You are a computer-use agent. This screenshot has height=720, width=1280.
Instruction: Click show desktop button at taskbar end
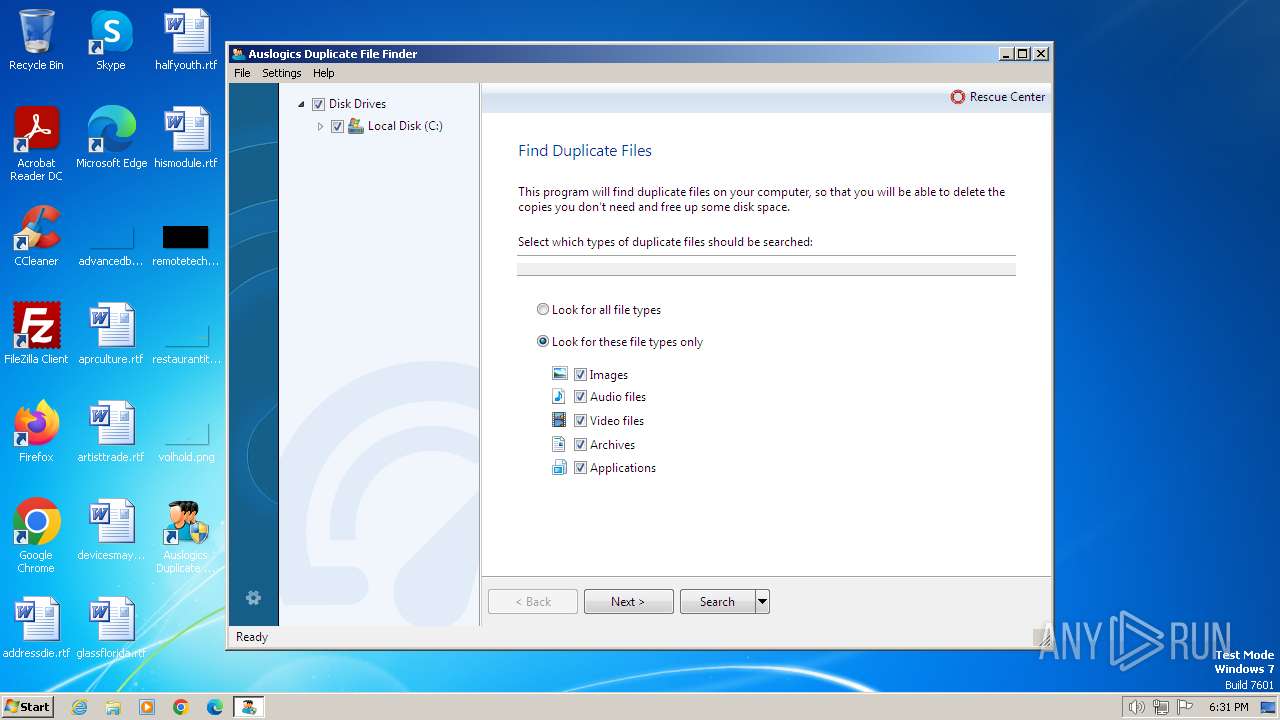point(1268,707)
